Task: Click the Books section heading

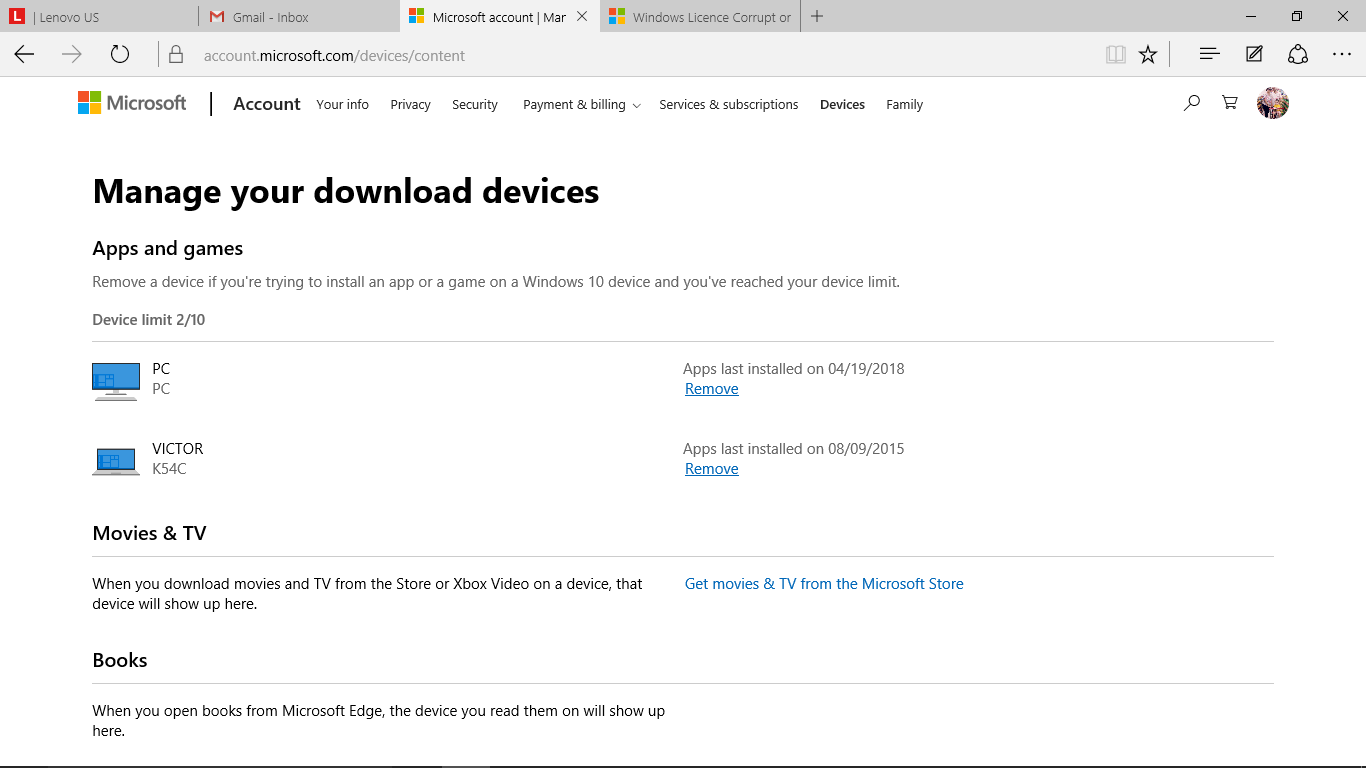Action: coord(120,660)
